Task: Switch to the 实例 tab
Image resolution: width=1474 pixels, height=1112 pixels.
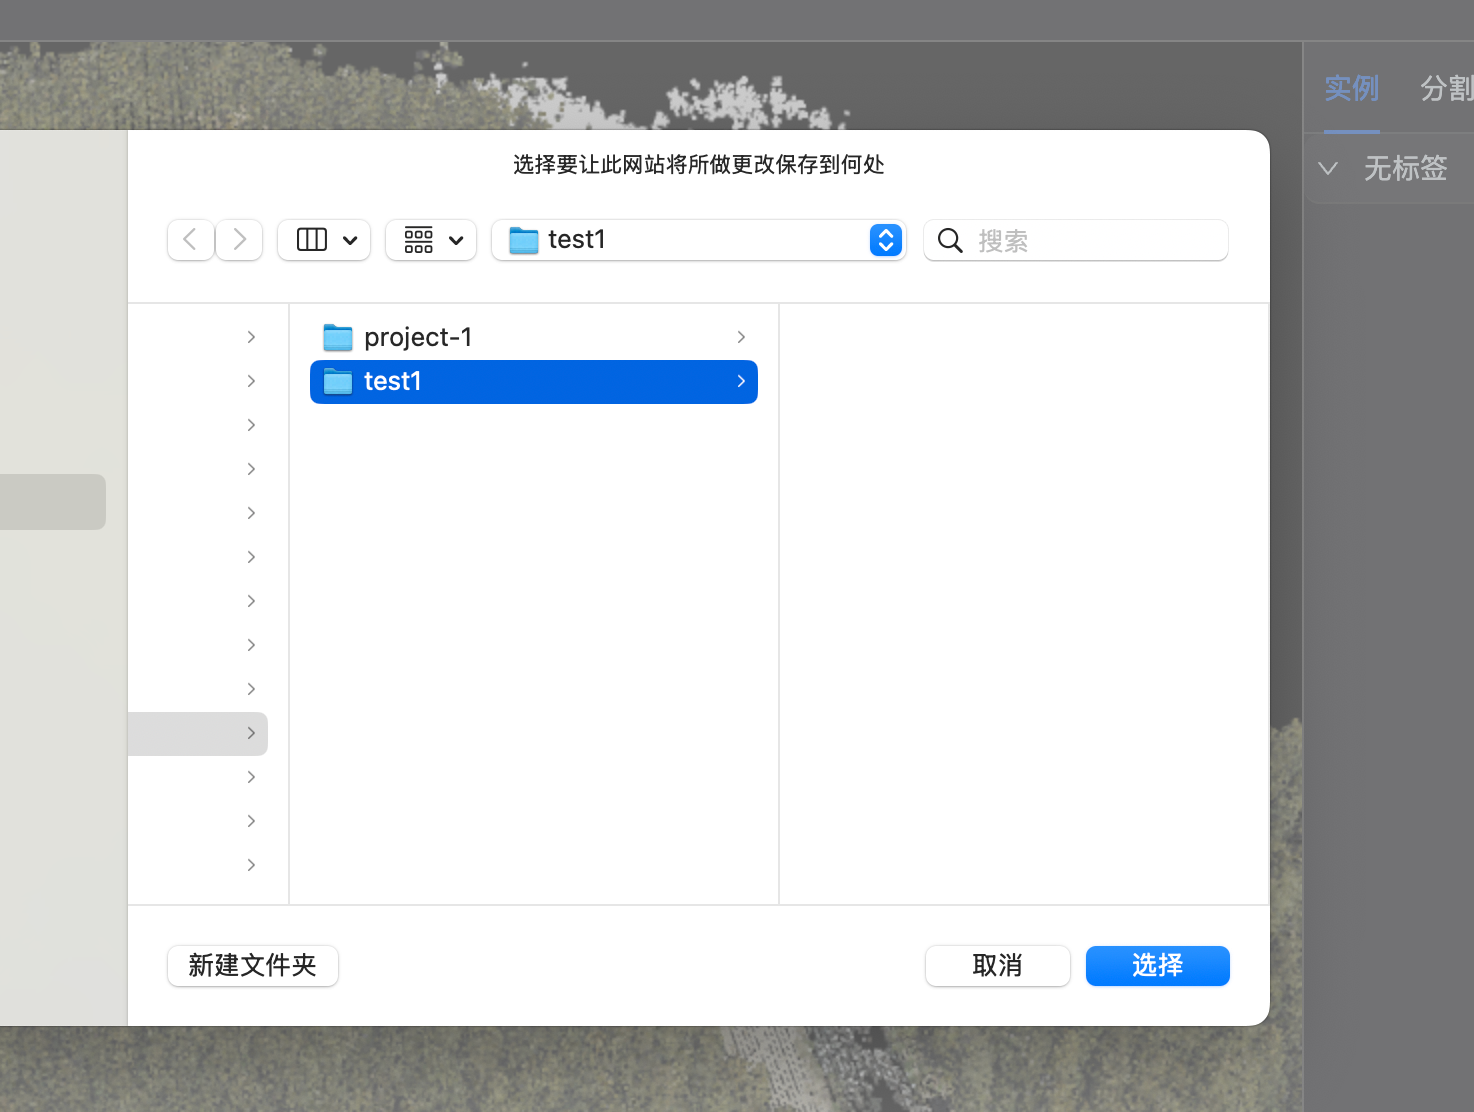Action: pyautogui.click(x=1351, y=88)
